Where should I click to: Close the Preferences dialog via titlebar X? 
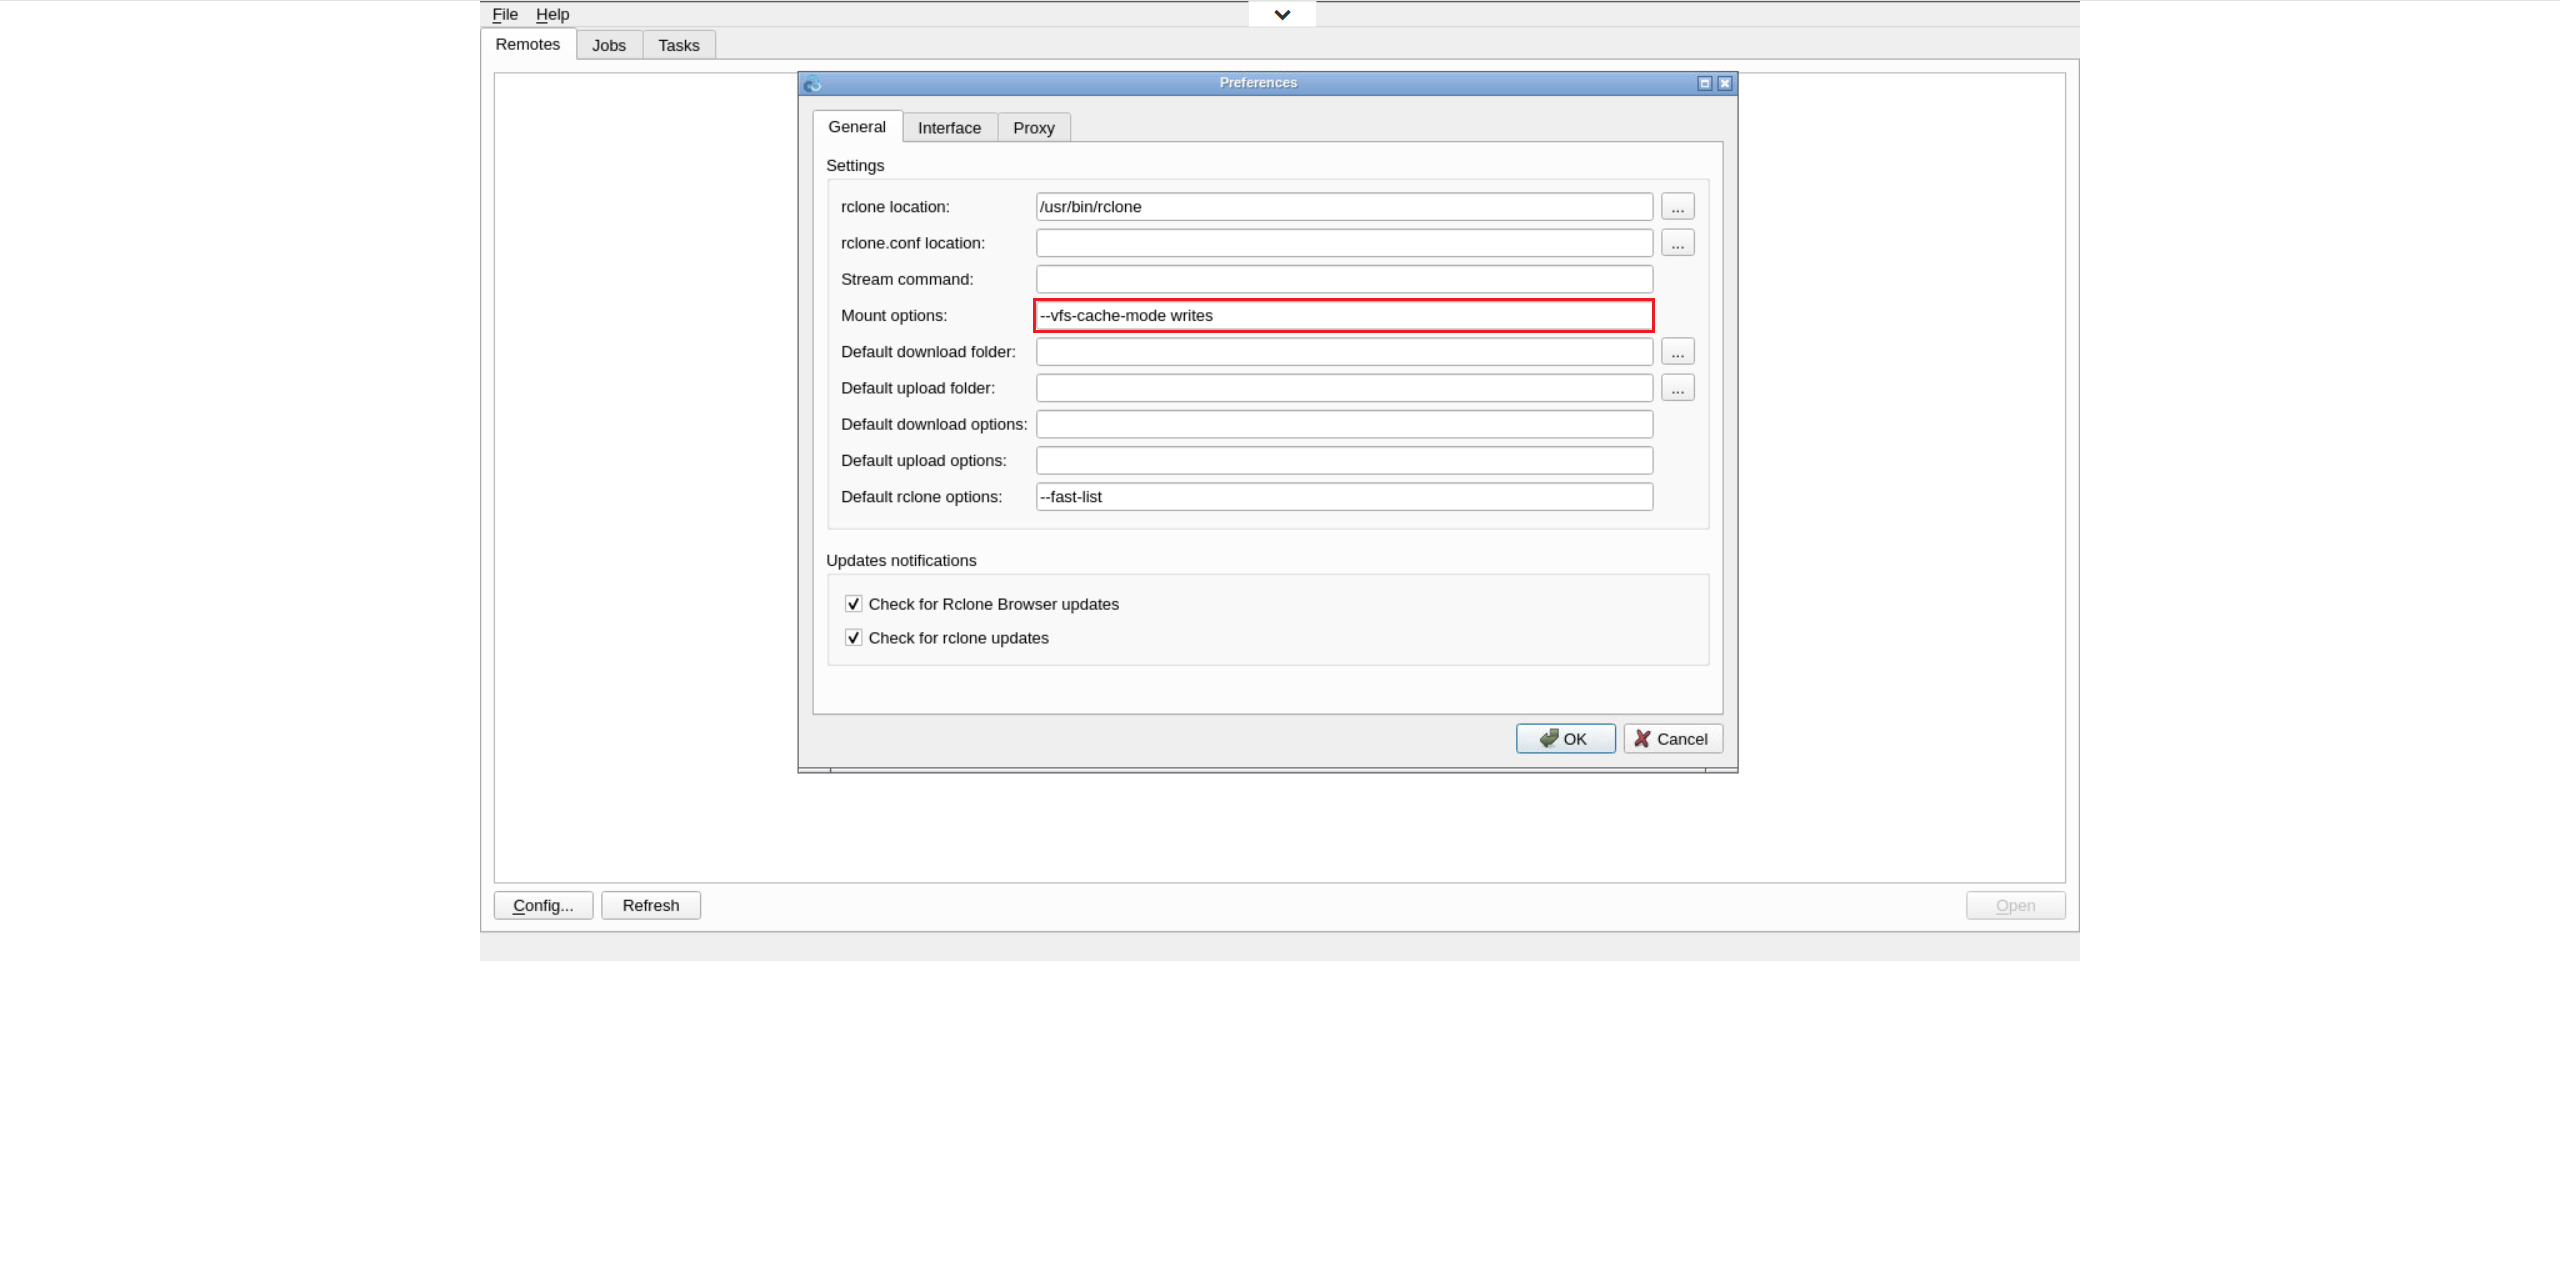[x=1725, y=83]
